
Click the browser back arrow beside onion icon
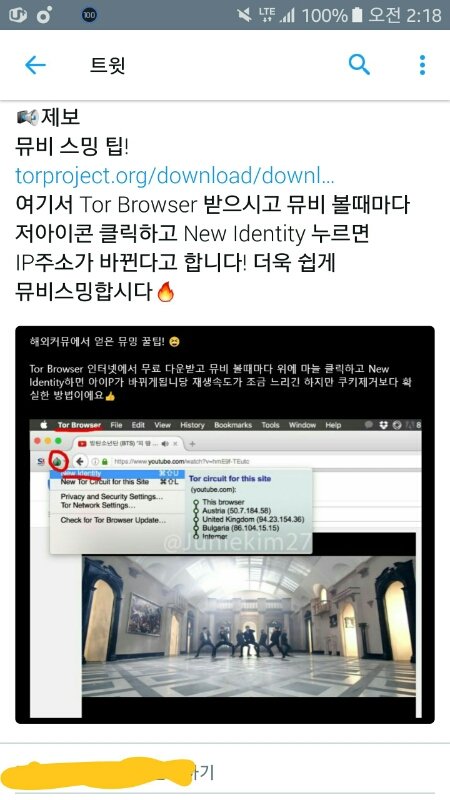pos(80,461)
